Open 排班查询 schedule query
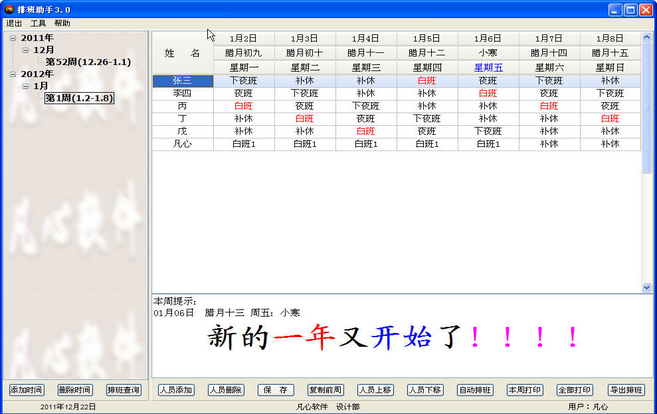 click(124, 389)
